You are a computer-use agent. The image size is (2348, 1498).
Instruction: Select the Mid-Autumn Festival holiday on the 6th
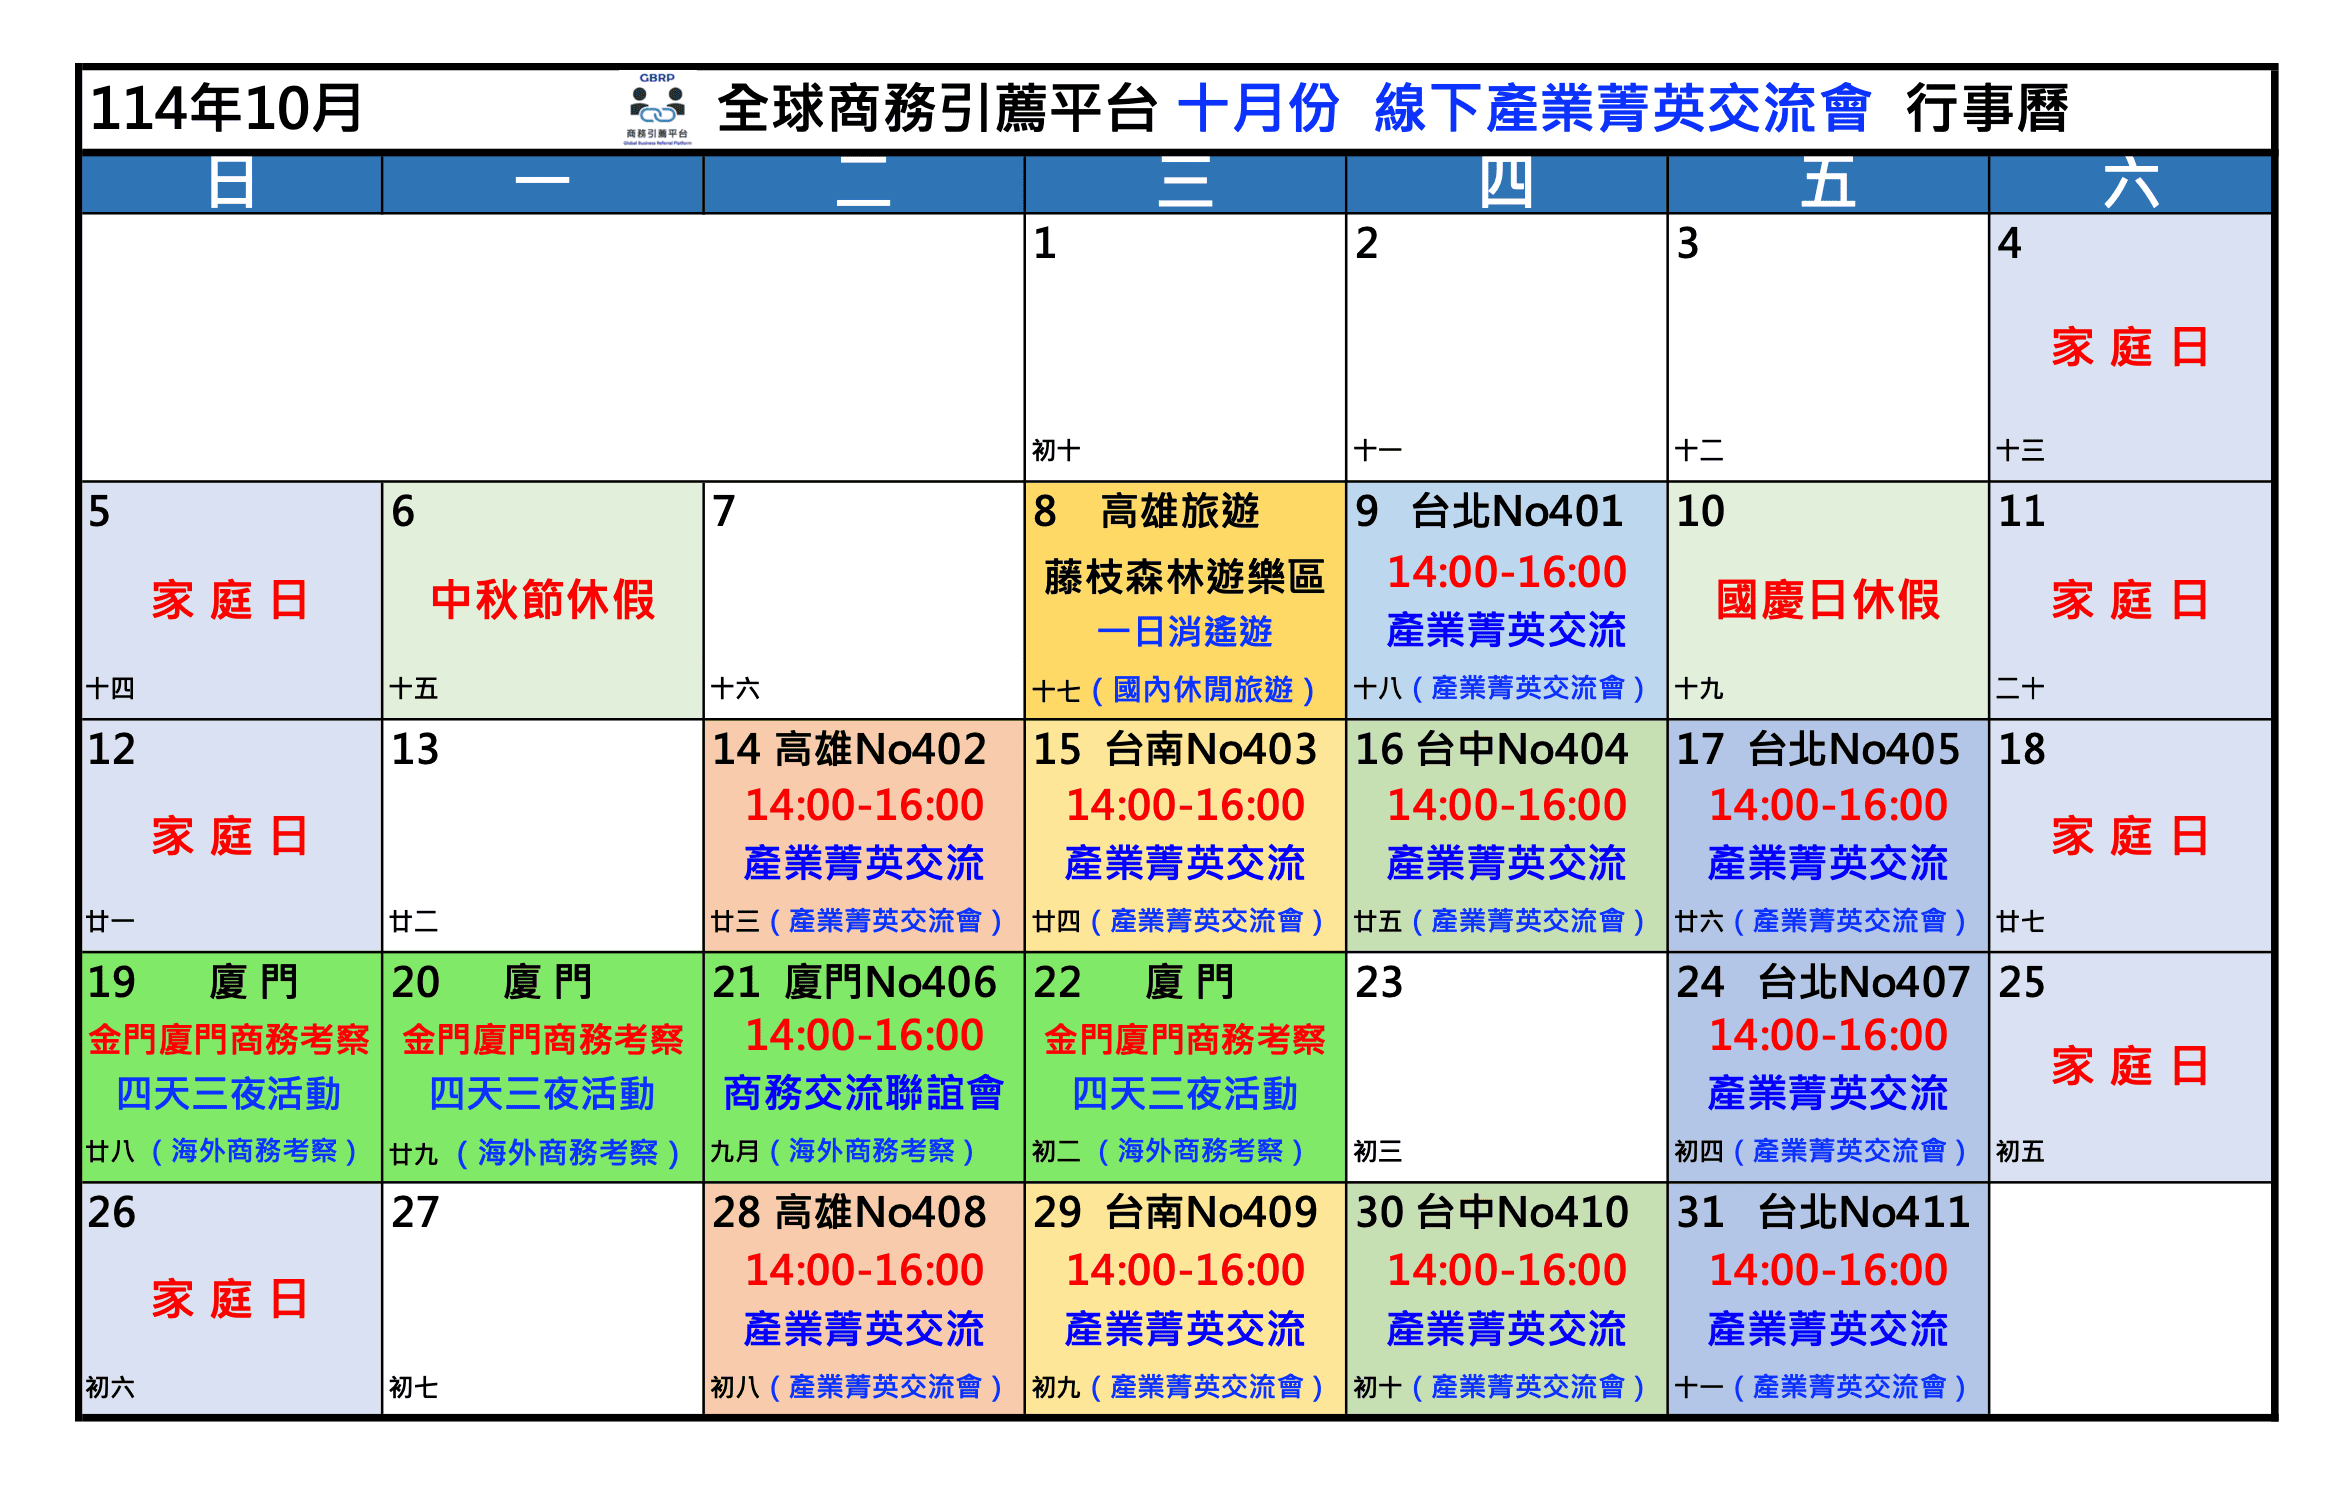point(542,600)
